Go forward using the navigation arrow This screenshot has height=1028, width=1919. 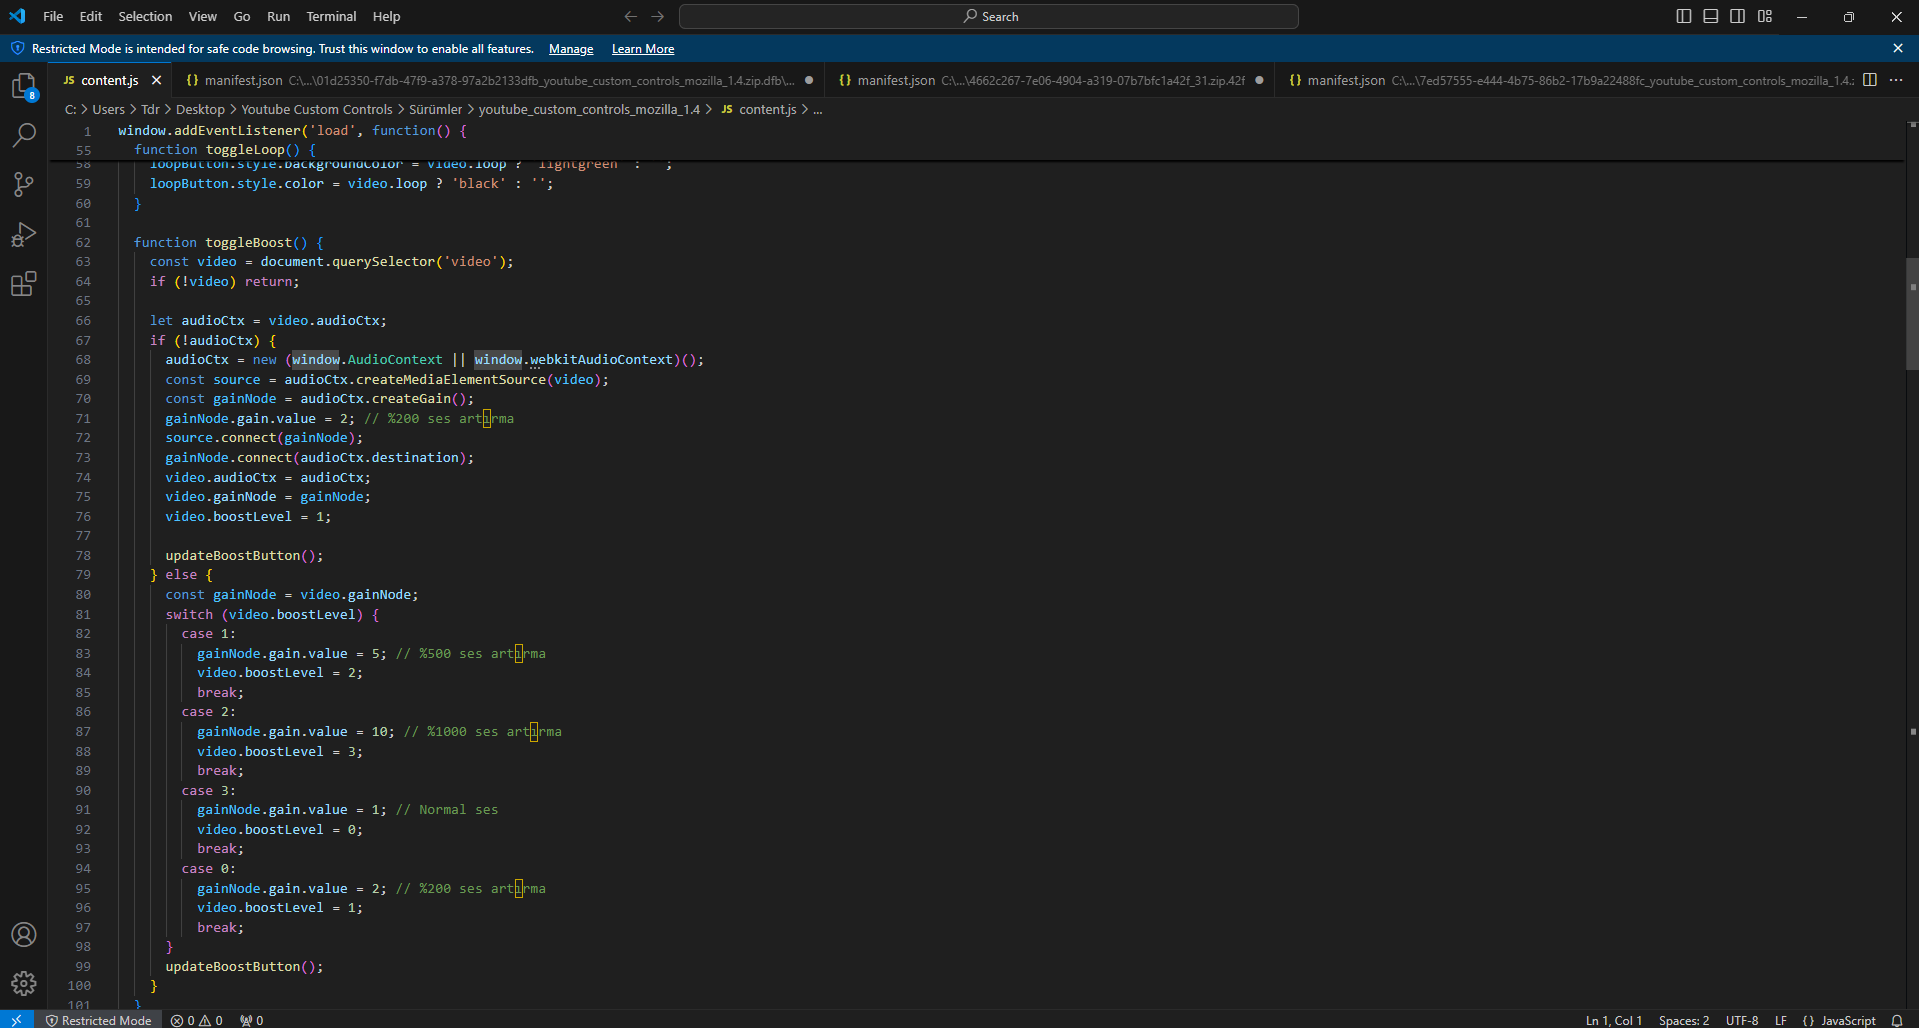pos(658,16)
